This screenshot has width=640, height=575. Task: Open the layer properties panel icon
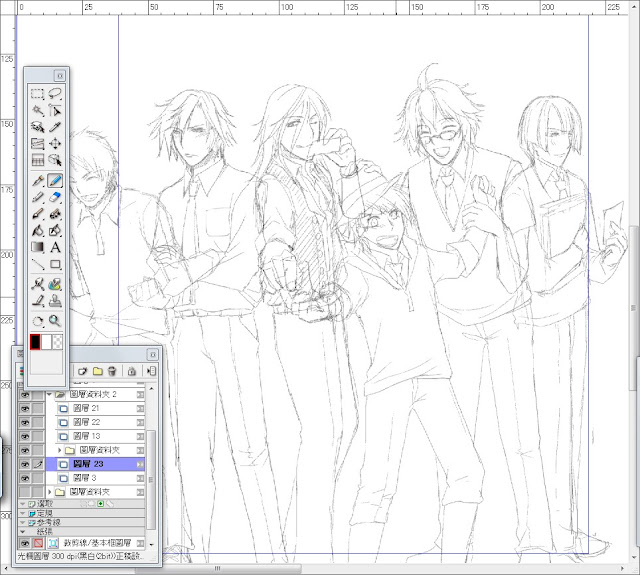pos(151,371)
